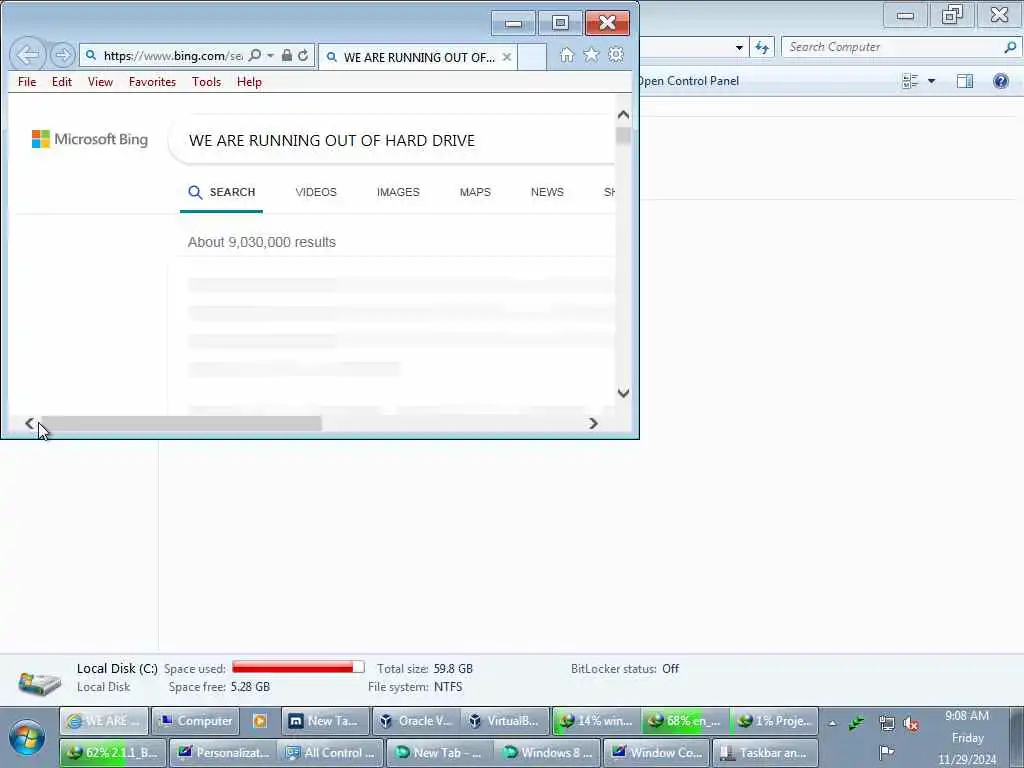Image resolution: width=1024 pixels, height=768 pixels.
Task: Click the Search Computer magnifier icon
Action: 1010,47
